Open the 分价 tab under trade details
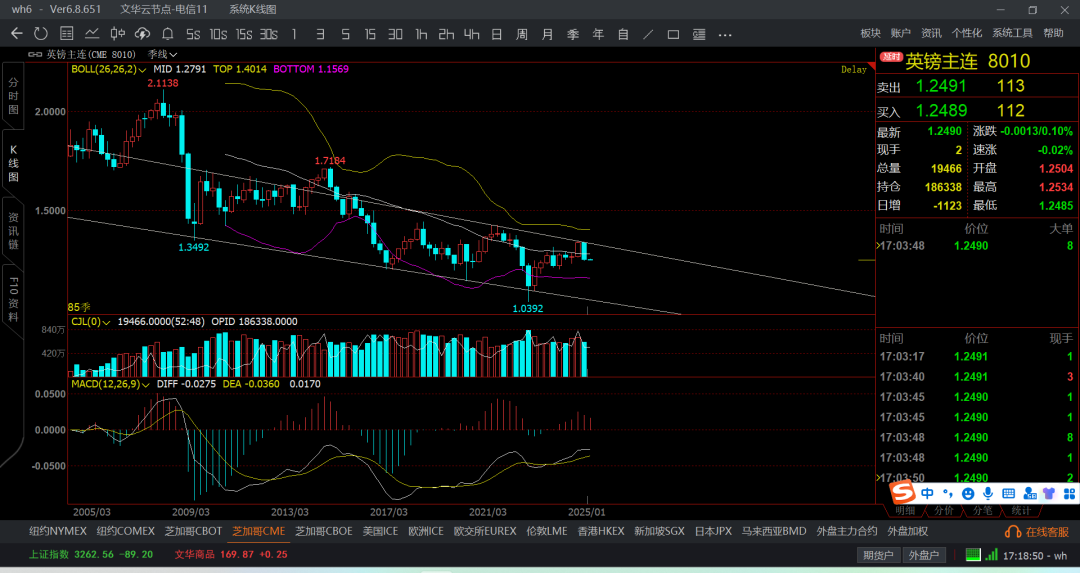 click(944, 510)
